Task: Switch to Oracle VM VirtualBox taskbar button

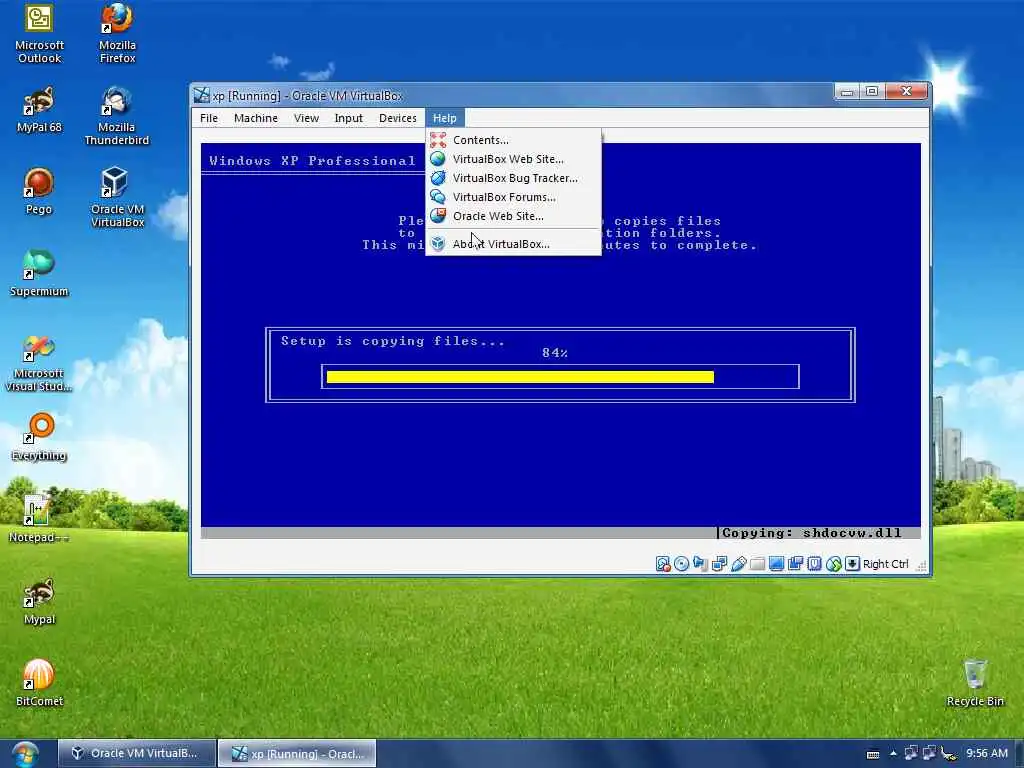Action: pyautogui.click(x=136, y=753)
